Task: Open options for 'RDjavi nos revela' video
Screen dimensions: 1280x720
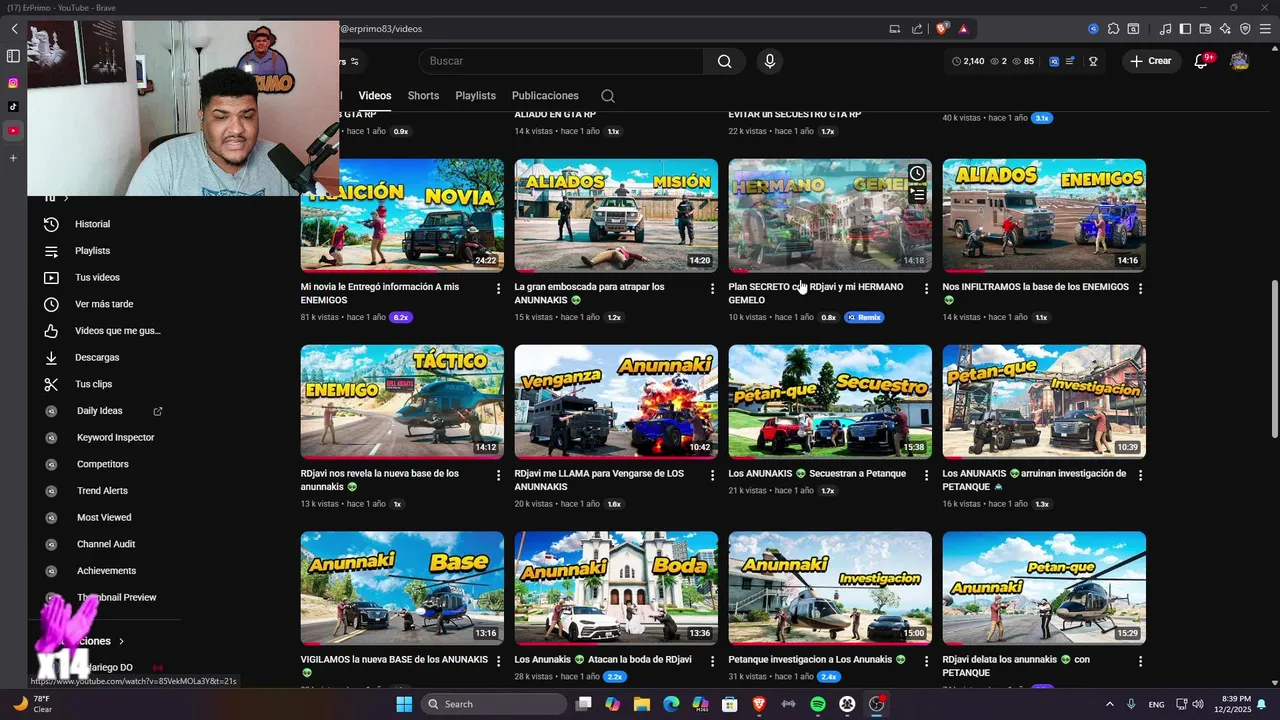Action: [x=498, y=475]
